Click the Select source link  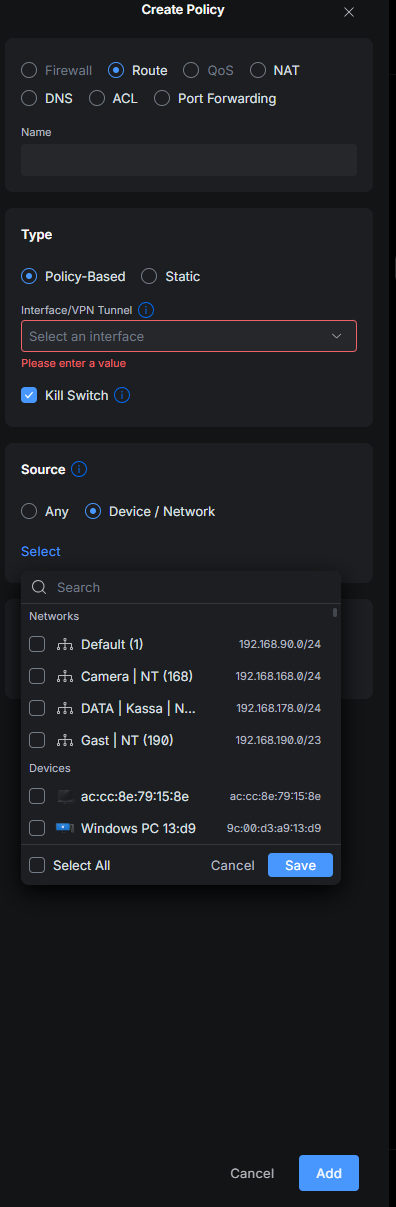[41, 551]
